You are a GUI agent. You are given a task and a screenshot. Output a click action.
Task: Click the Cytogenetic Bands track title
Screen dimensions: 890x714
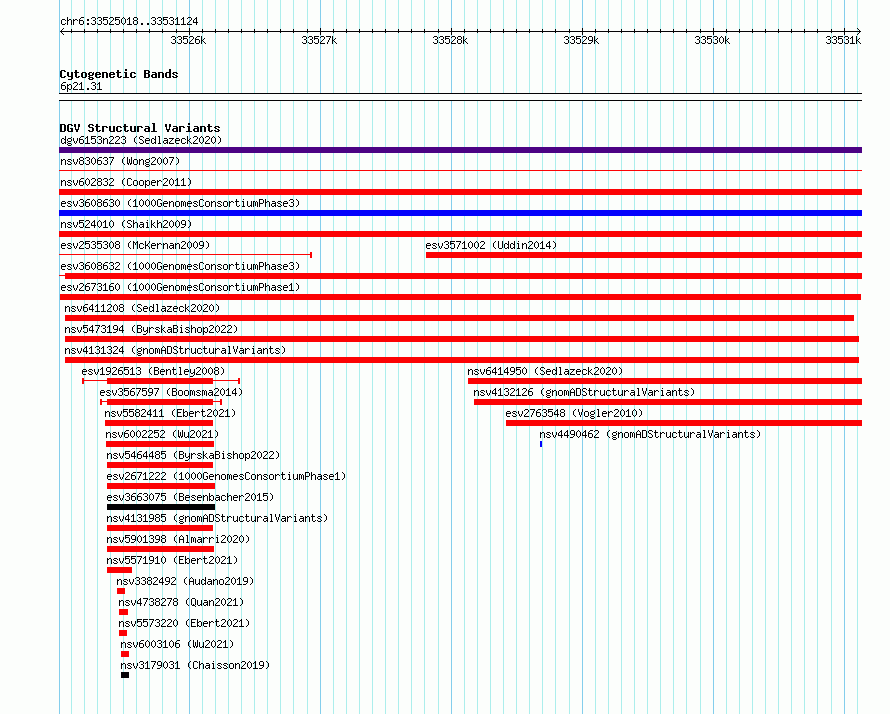point(119,74)
